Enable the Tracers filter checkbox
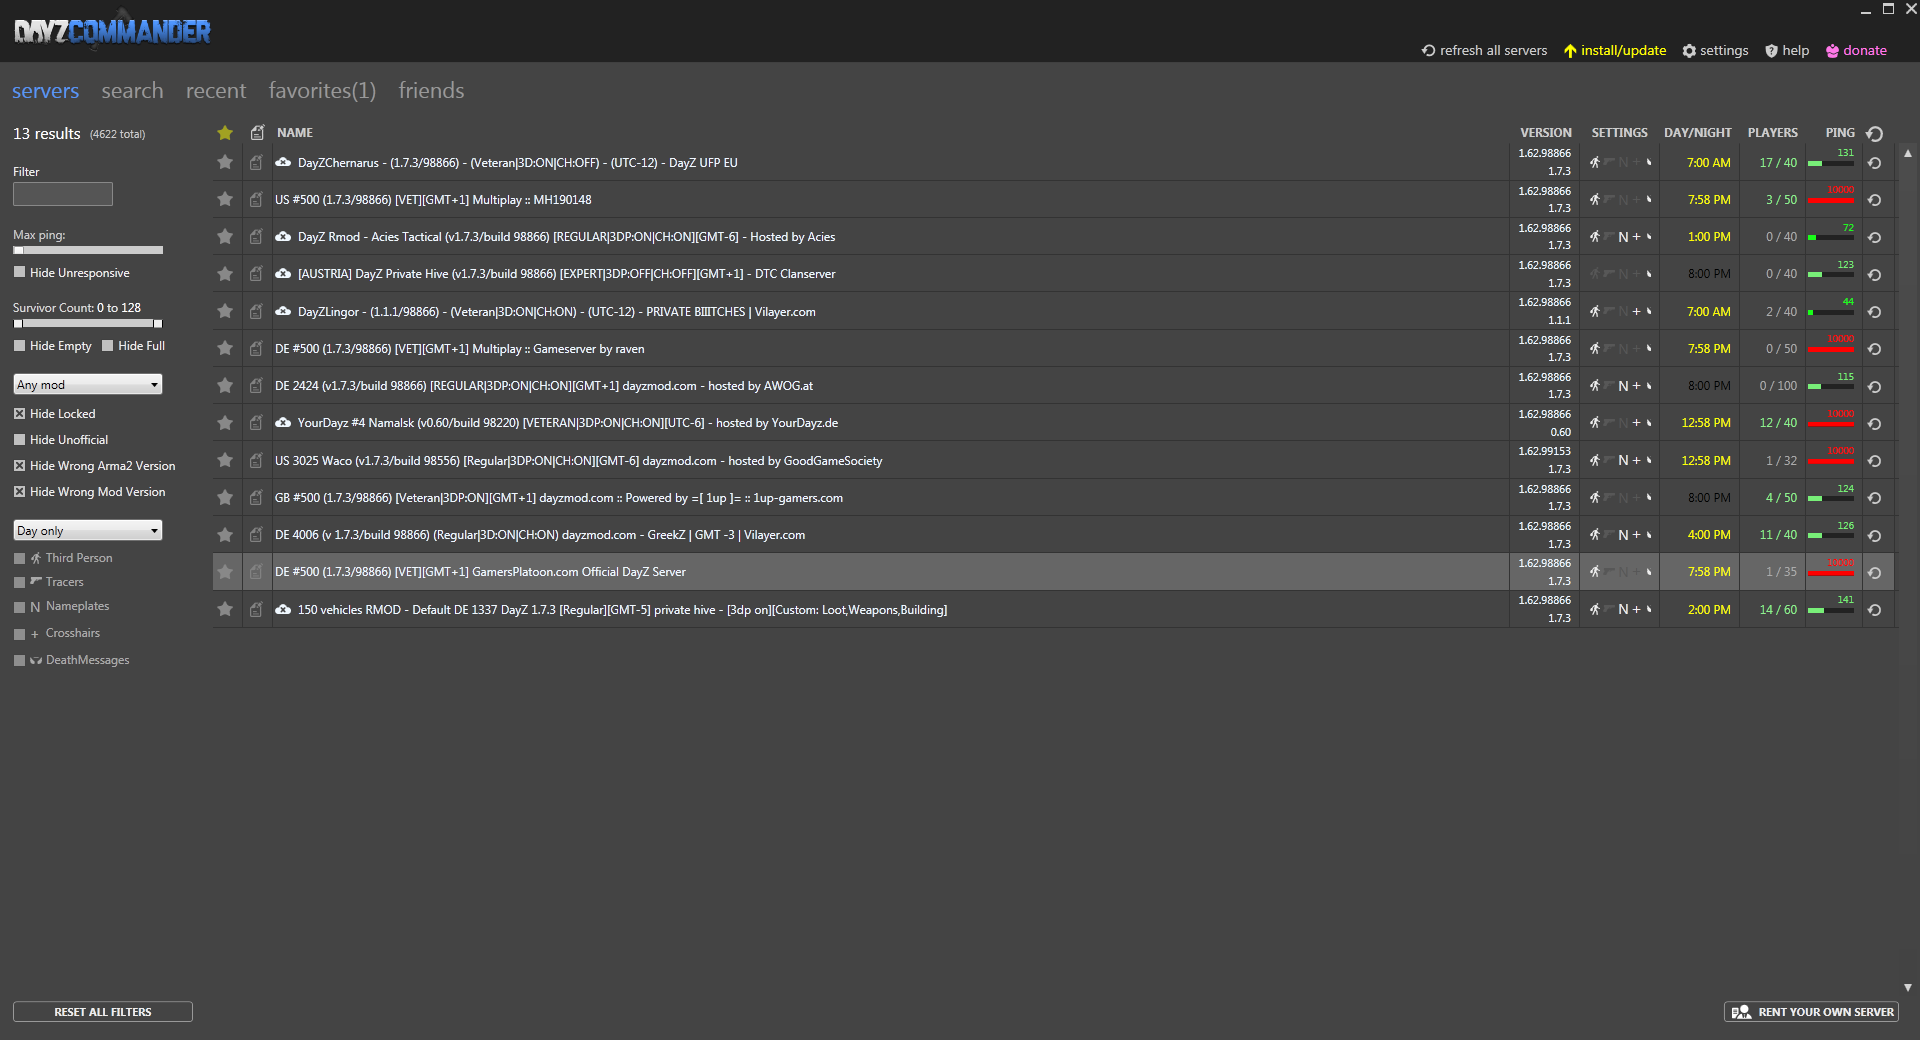 click(19, 582)
